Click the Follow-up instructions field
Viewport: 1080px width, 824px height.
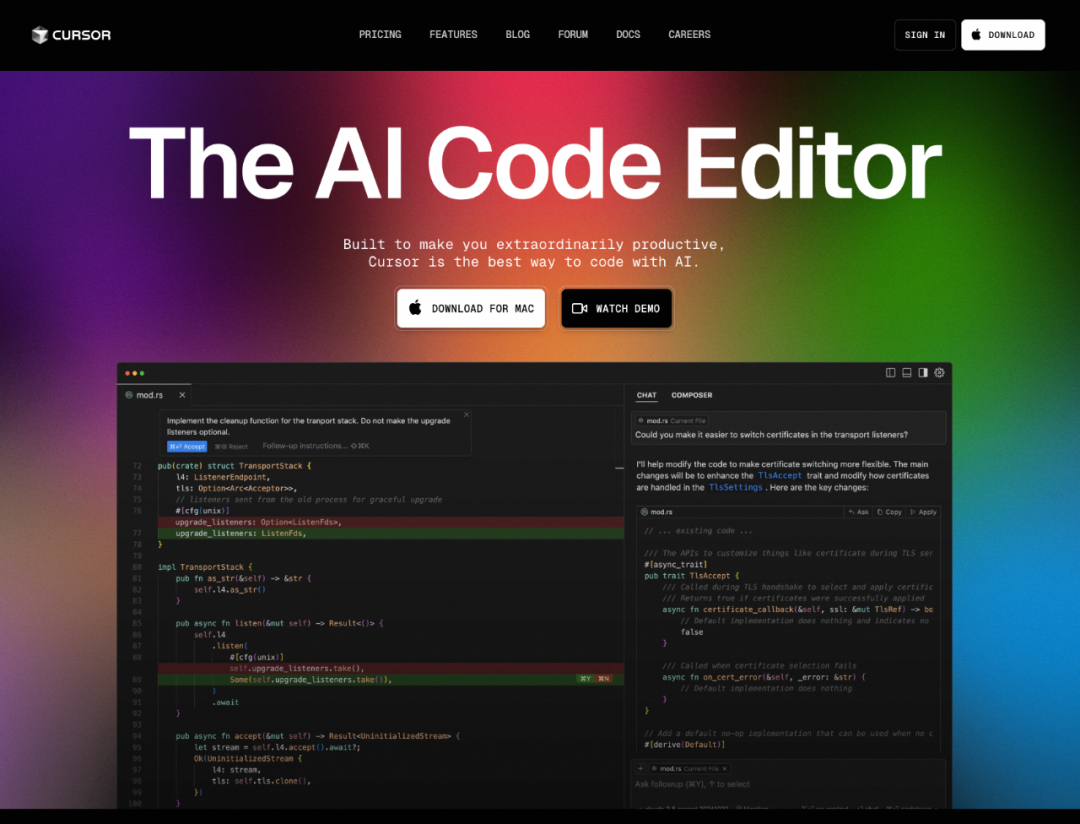click(x=316, y=446)
